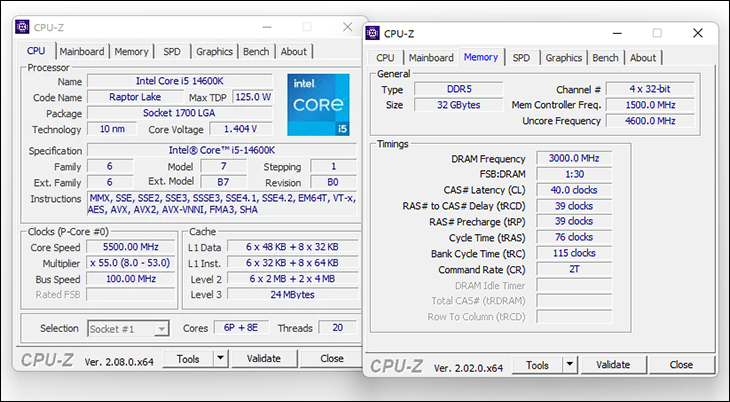
Task: Click the Tools button in version 2.08.0 window
Action: 188,359
